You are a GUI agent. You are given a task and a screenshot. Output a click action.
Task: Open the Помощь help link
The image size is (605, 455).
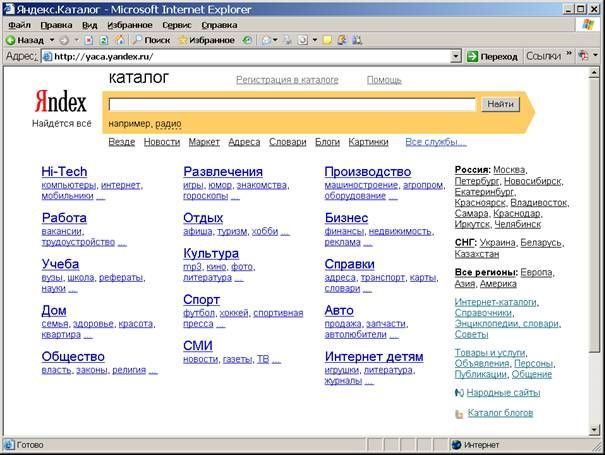[x=384, y=80]
